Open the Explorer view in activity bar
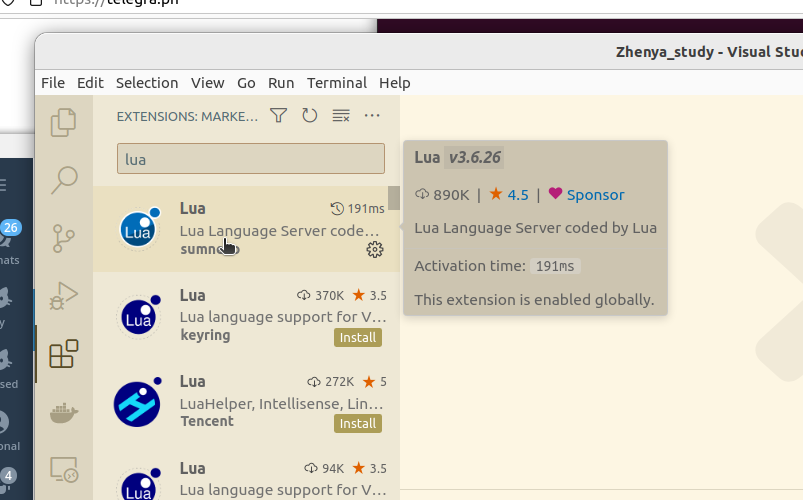This screenshot has width=803, height=500. coord(64,122)
